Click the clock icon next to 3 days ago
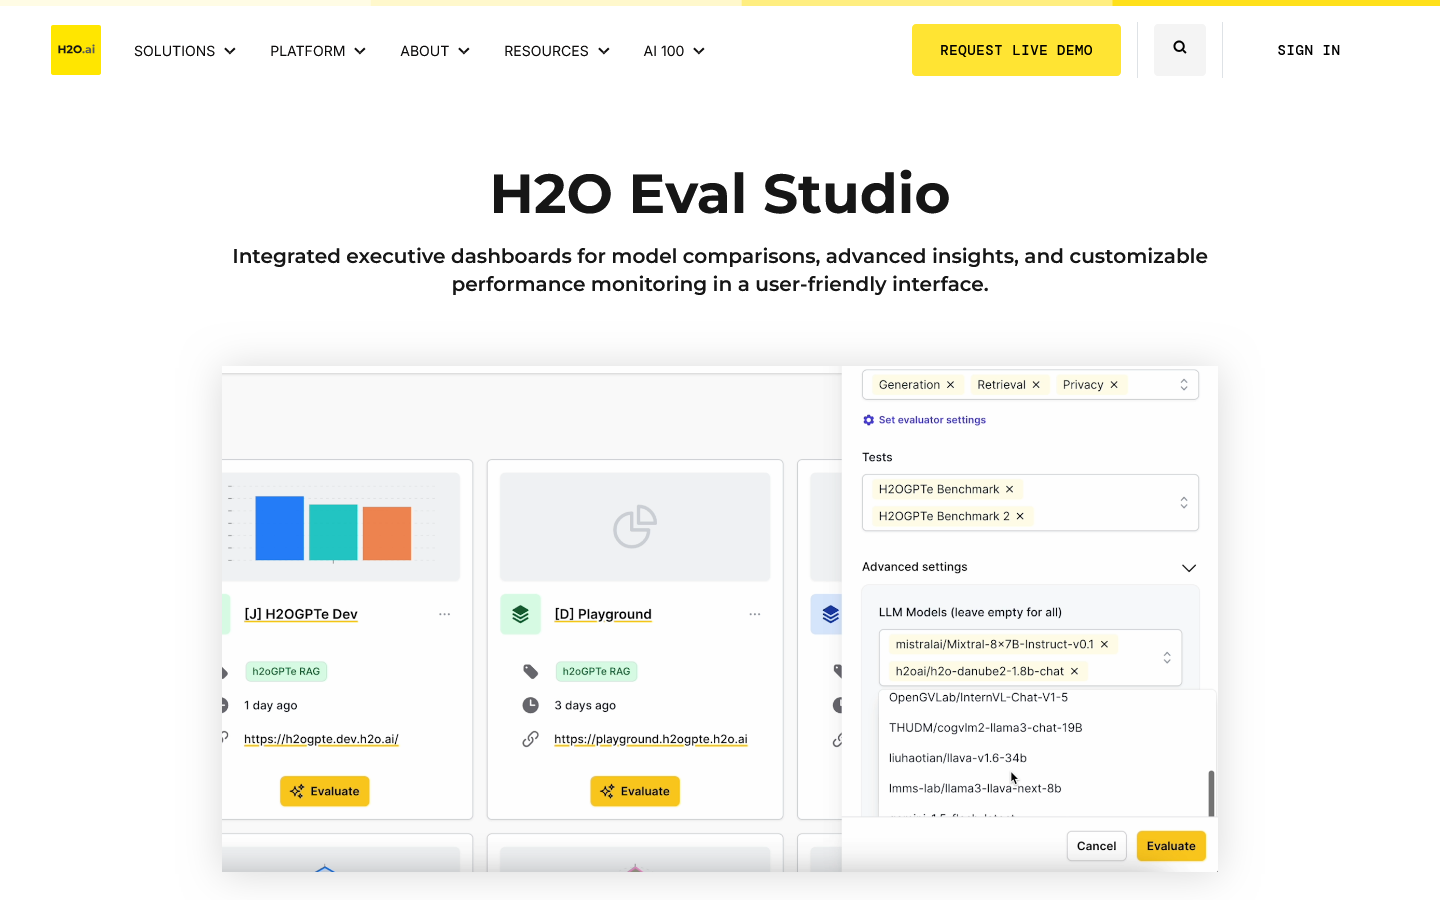 pos(531,705)
